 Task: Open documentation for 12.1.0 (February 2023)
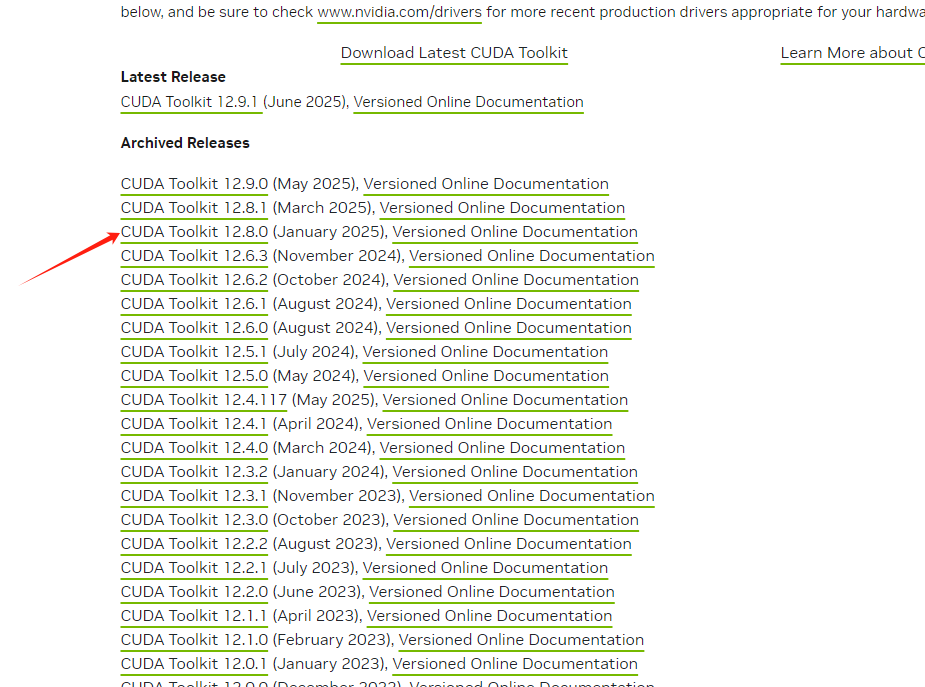tap(521, 639)
